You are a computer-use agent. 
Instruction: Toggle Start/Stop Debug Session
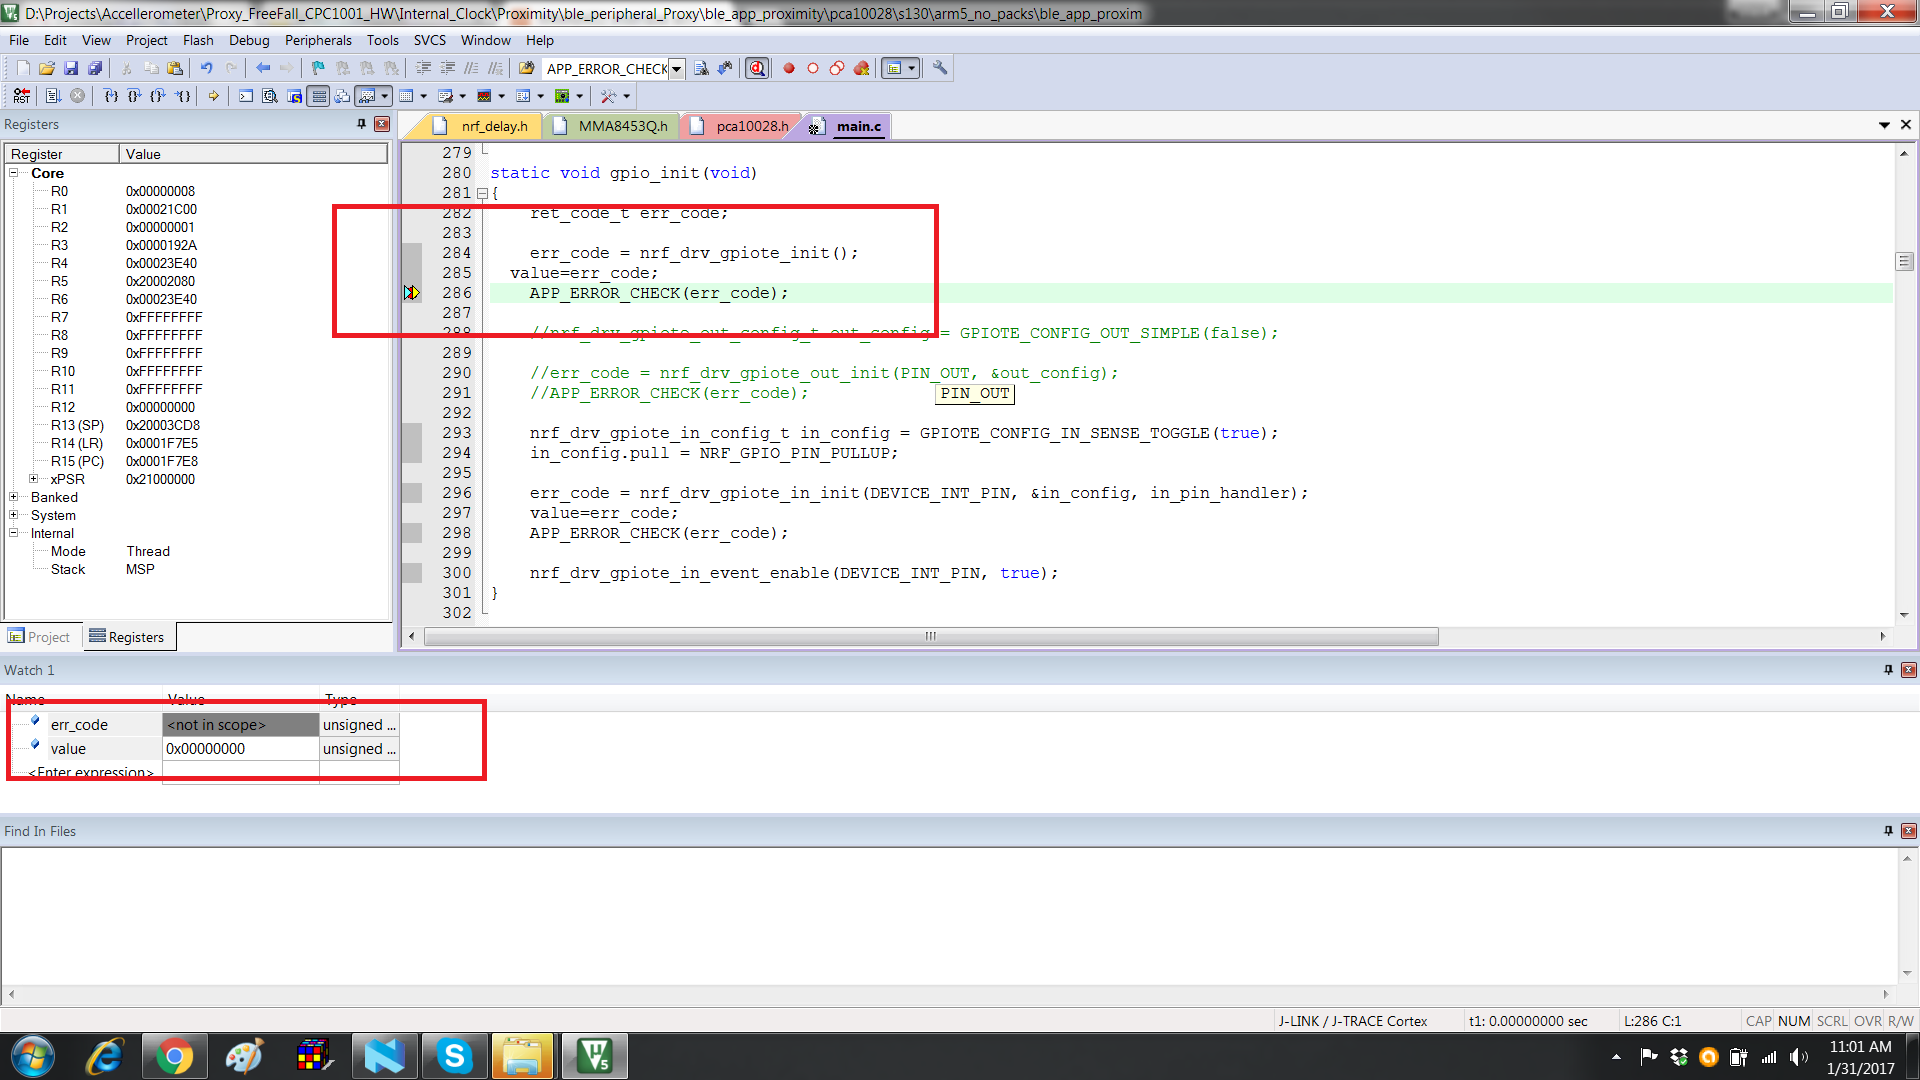pos(757,68)
